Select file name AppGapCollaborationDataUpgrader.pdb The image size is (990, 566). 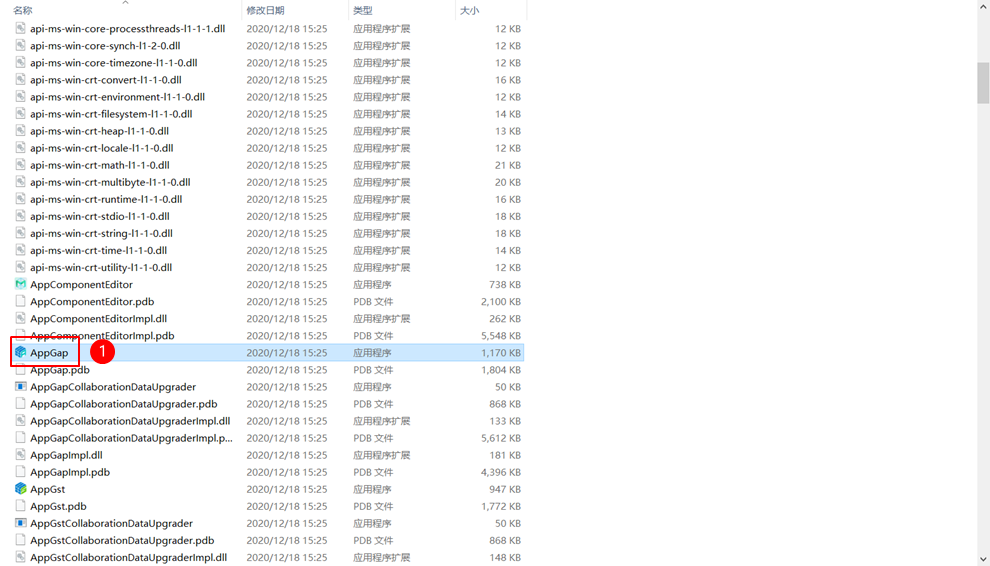[124, 404]
